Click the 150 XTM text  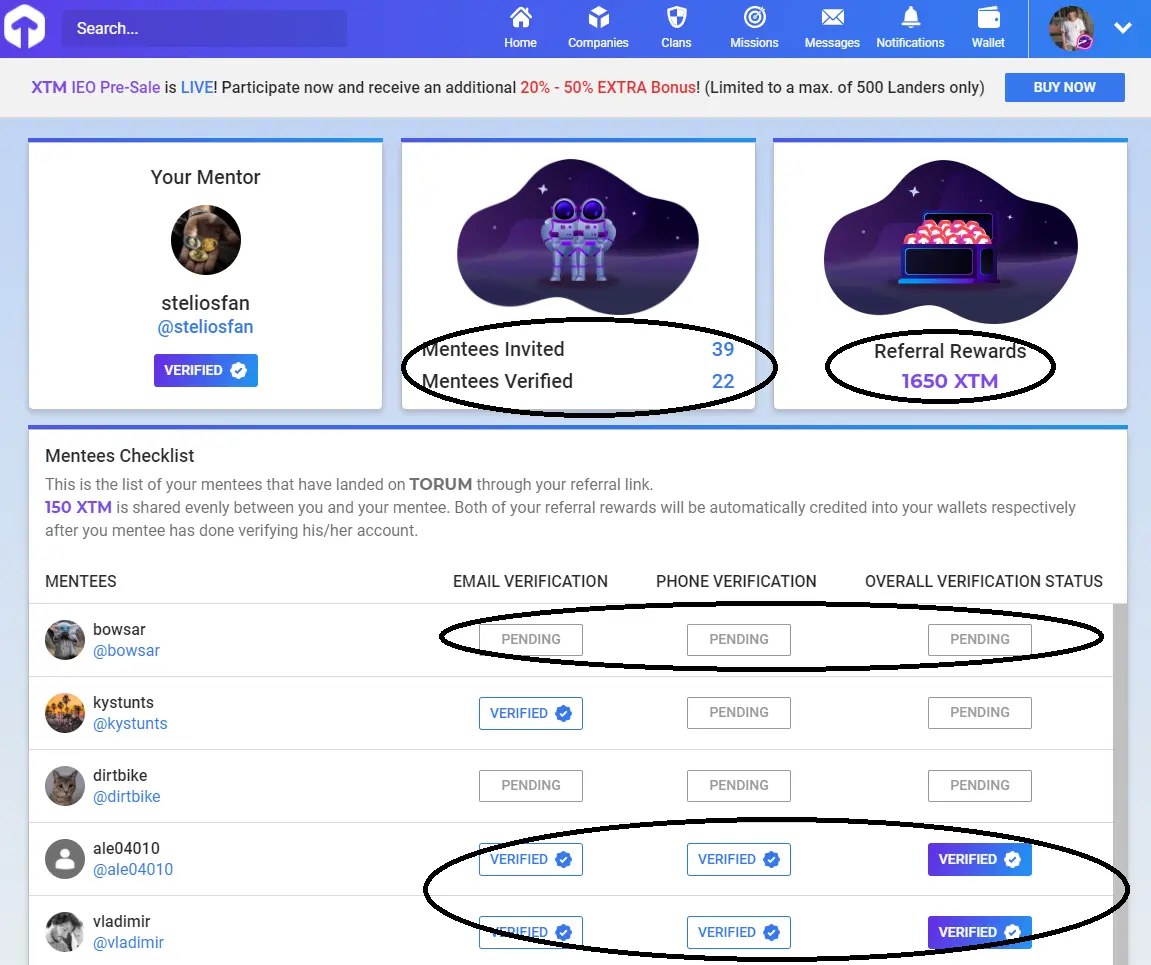coord(79,507)
